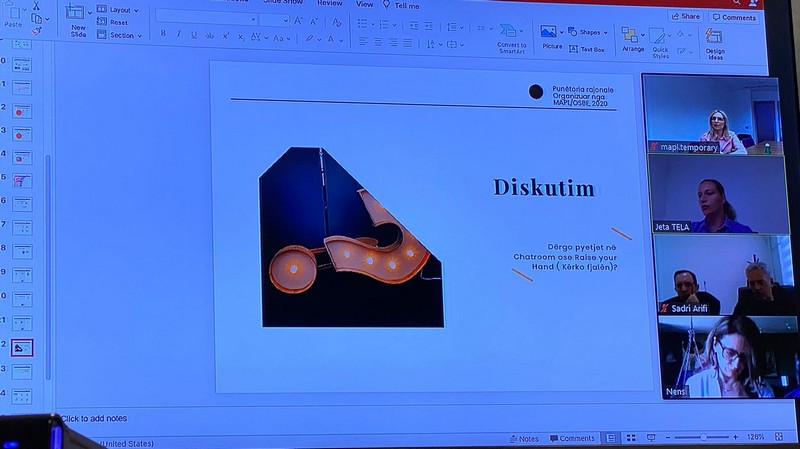Click Convert to SmartArt
This screenshot has height=449, width=800.
pyautogui.click(x=511, y=39)
